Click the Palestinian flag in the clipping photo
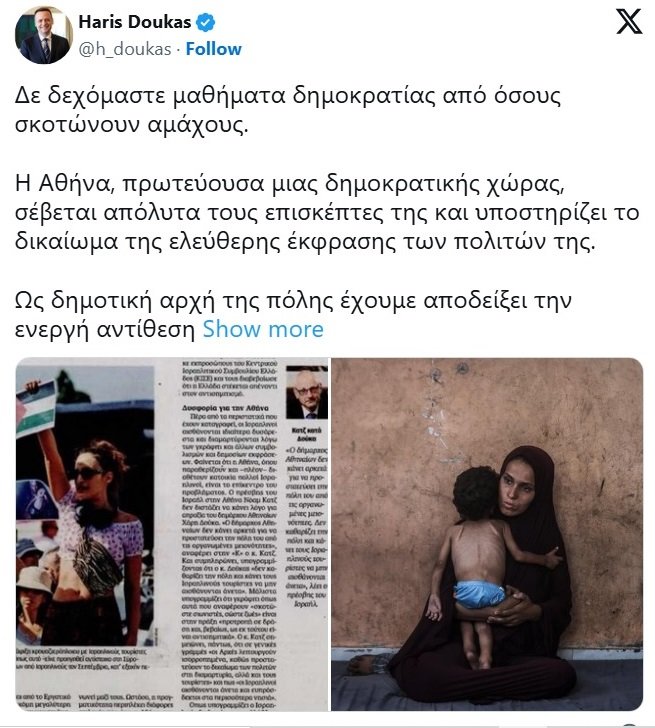 36,409
